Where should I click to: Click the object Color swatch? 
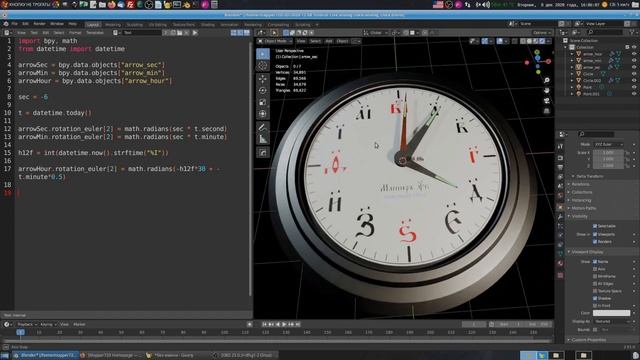click(x=611, y=313)
